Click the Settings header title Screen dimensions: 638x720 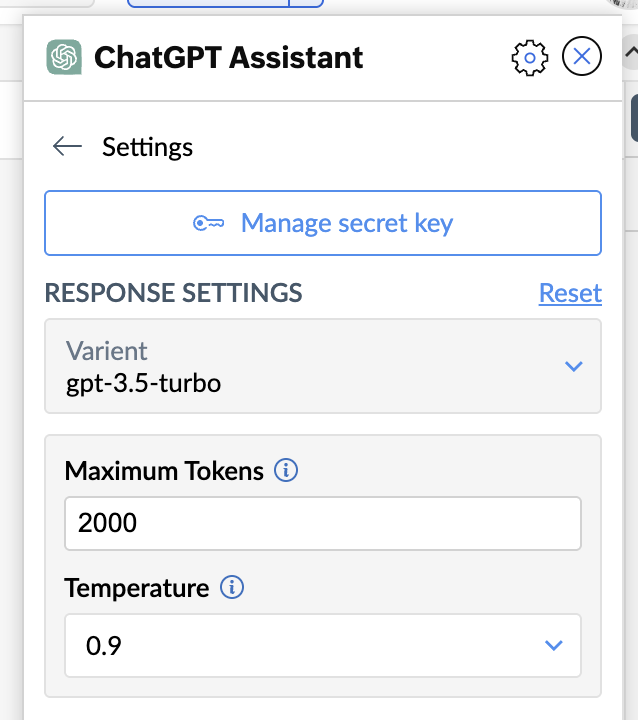(147, 148)
